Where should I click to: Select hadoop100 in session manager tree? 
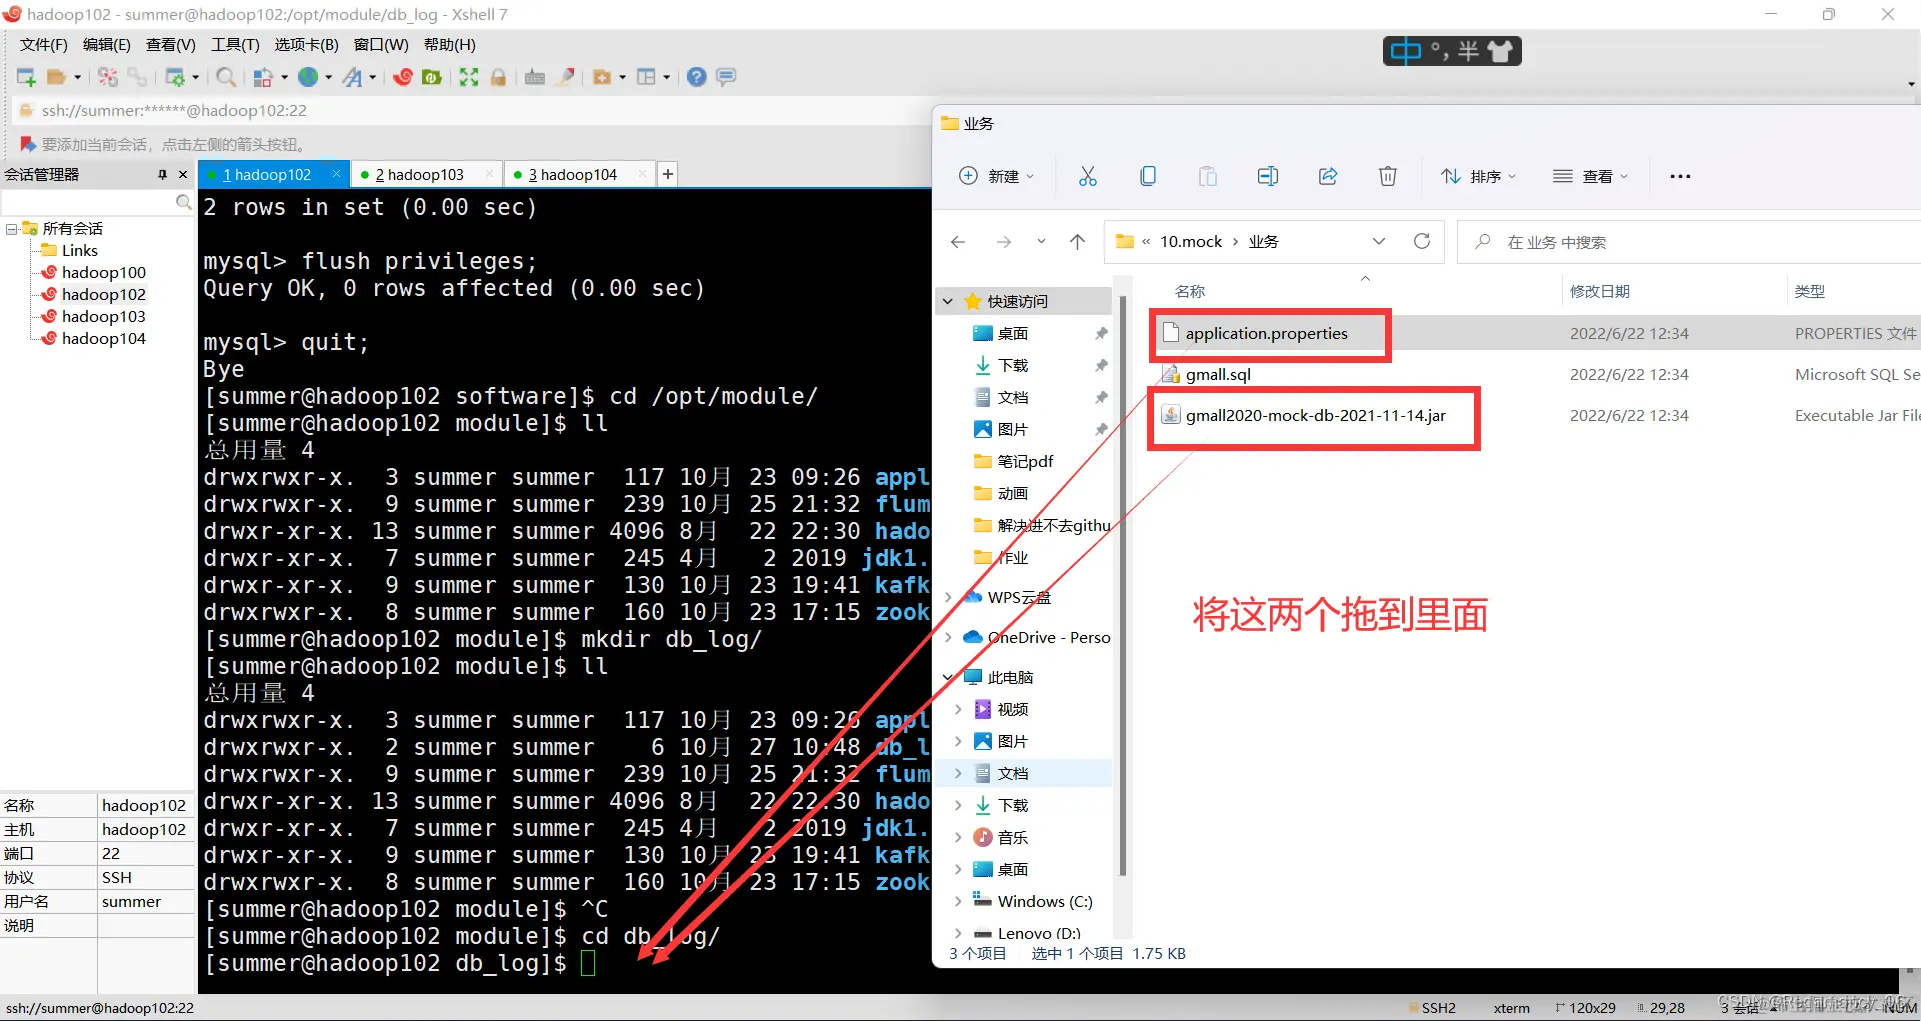click(103, 272)
